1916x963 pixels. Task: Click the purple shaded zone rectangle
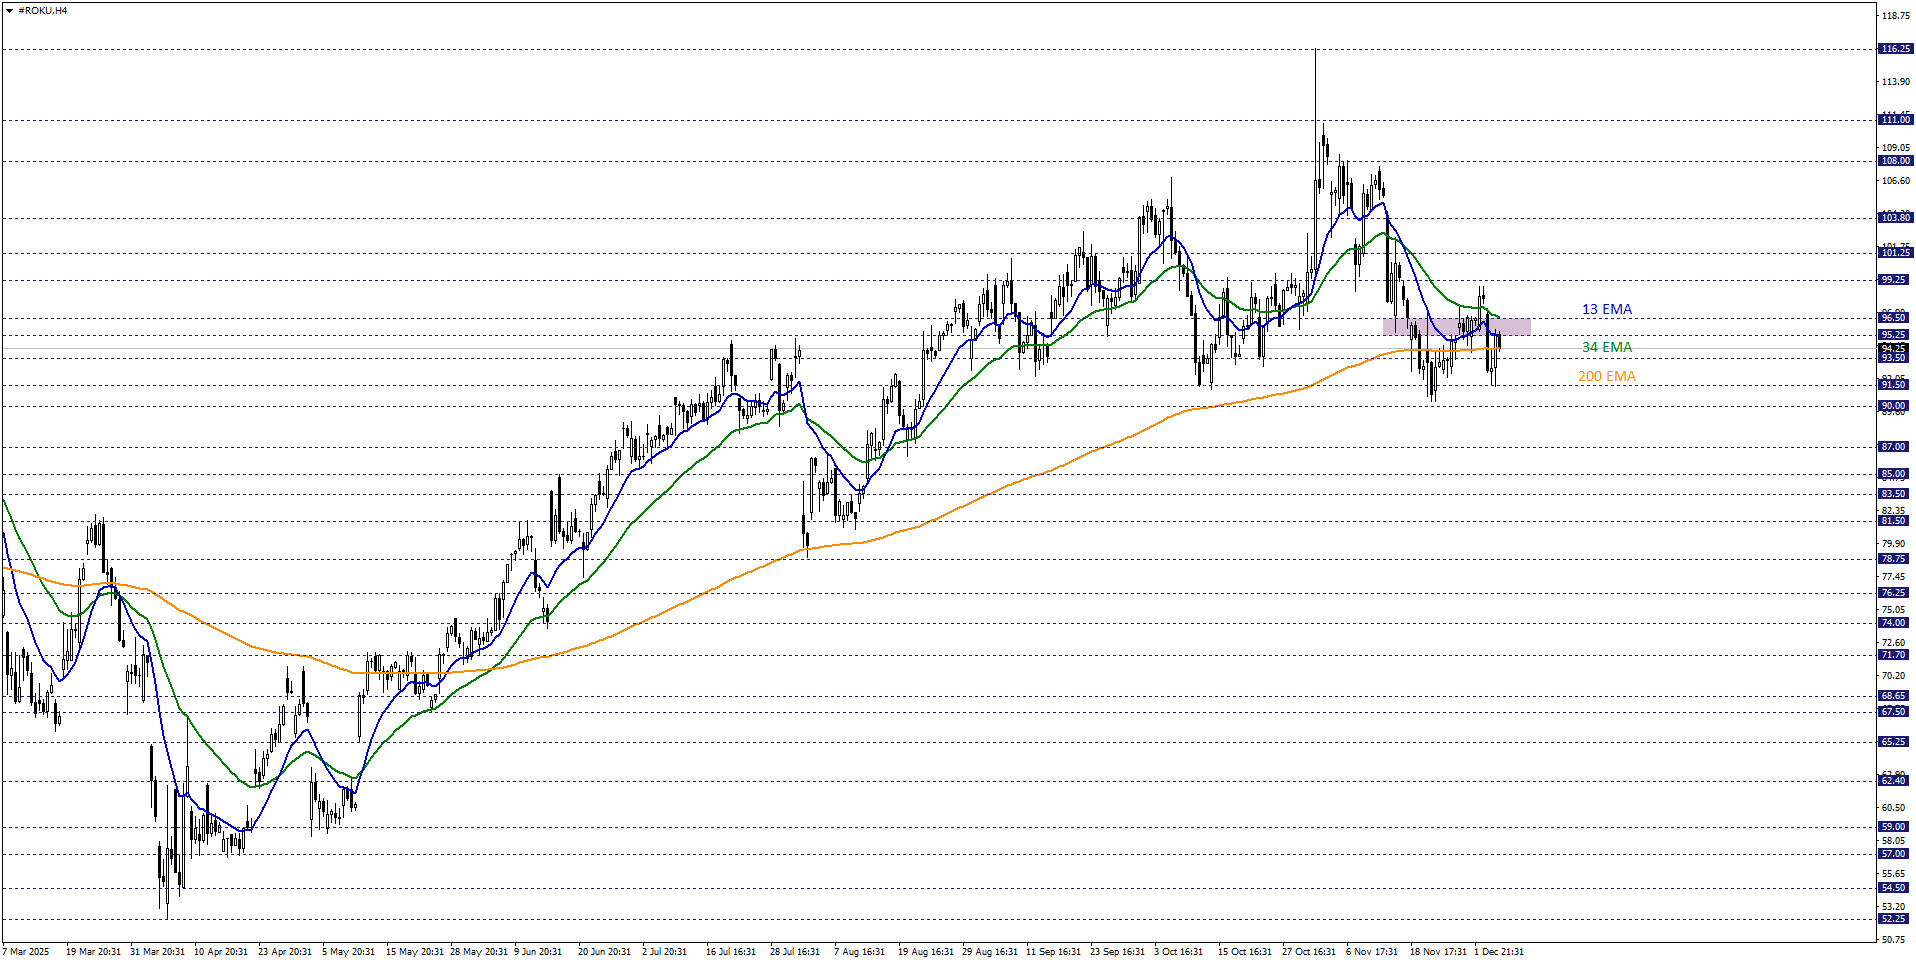coord(1456,327)
